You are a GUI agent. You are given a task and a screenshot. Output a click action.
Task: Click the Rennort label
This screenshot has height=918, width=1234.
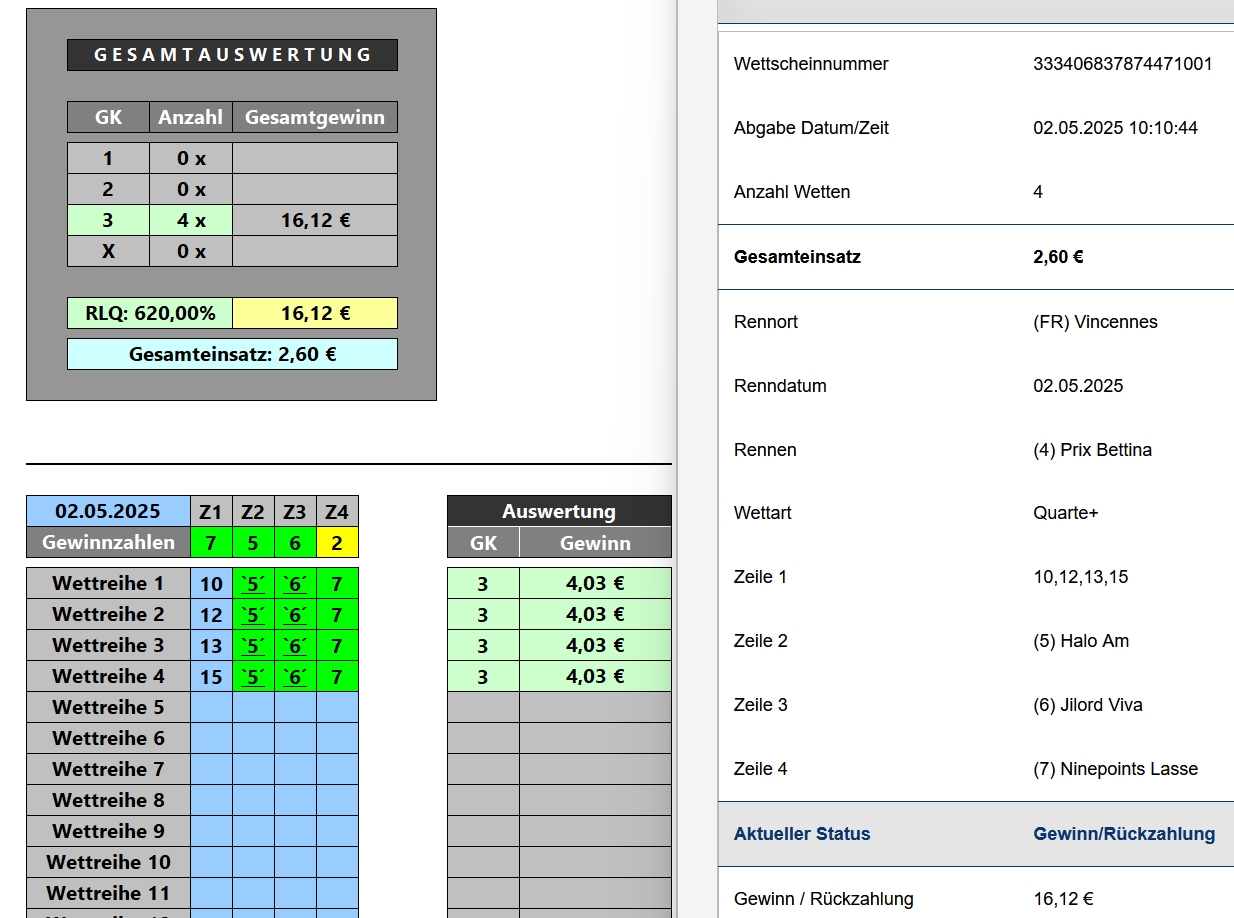coord(766,322)
